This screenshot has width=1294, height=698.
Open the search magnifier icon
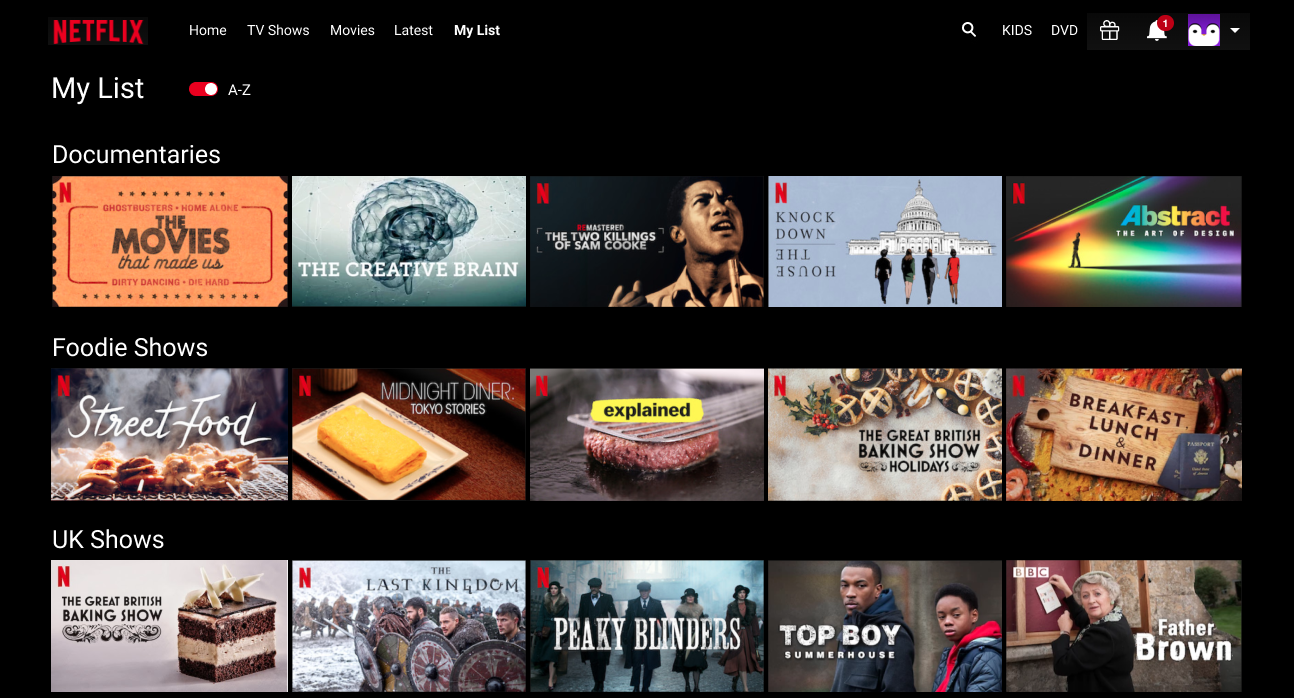click(968, 30)
